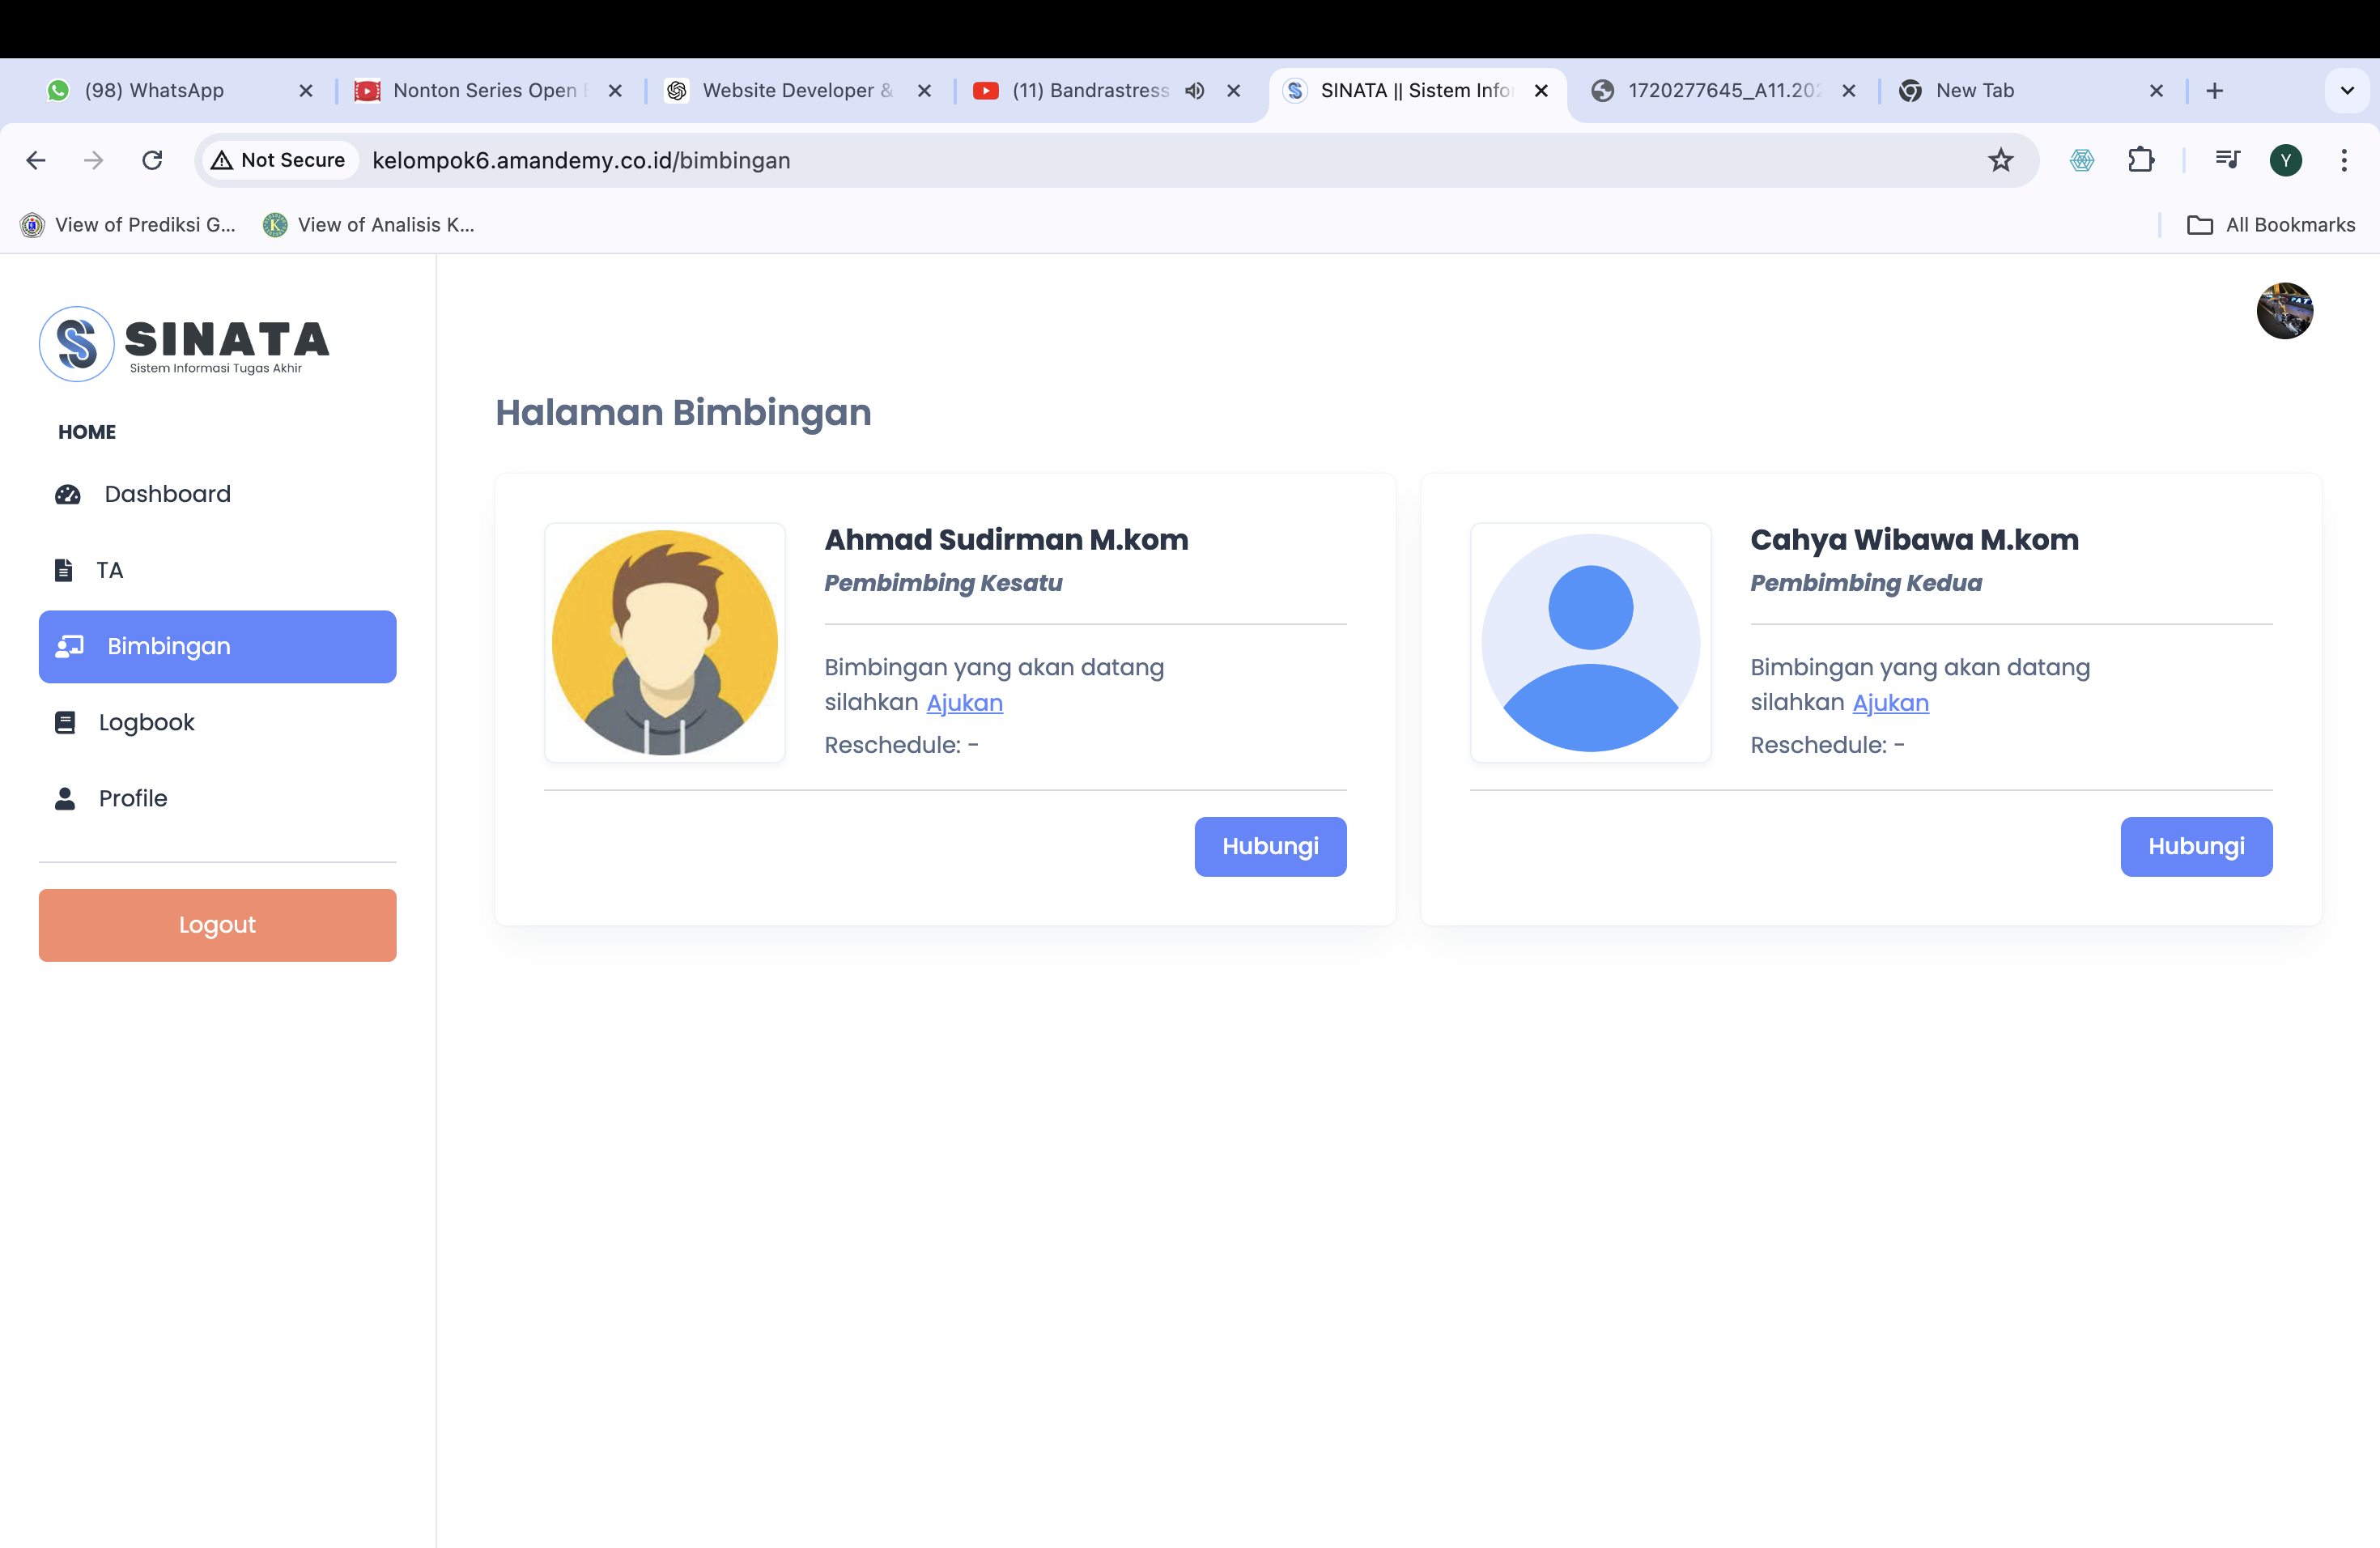
Task: Select the Bimbingan menu item
Action: [217, 646]
